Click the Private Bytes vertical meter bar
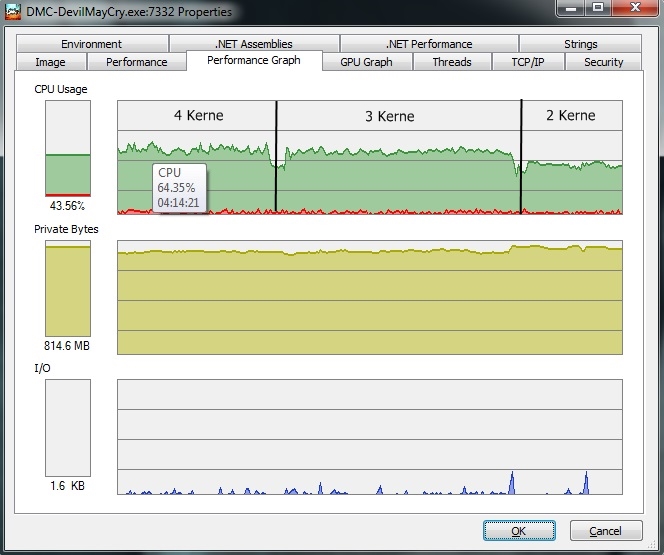 coord(68,289)
